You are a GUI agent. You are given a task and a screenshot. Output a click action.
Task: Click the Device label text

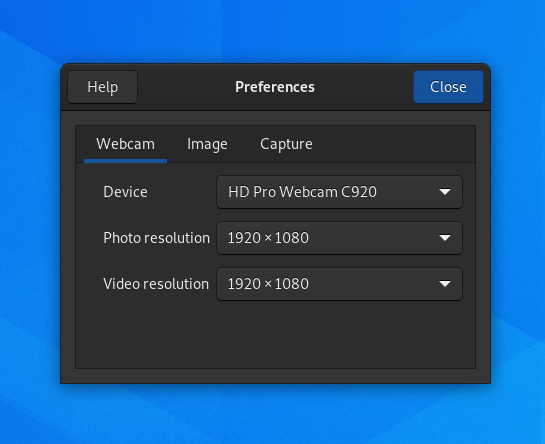coord(125,192)
